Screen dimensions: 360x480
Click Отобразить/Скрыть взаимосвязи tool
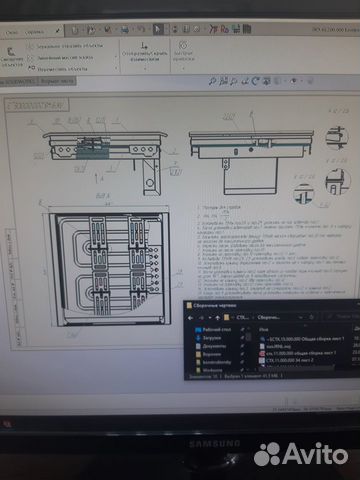pyautogui.click(x=145, y=52)
